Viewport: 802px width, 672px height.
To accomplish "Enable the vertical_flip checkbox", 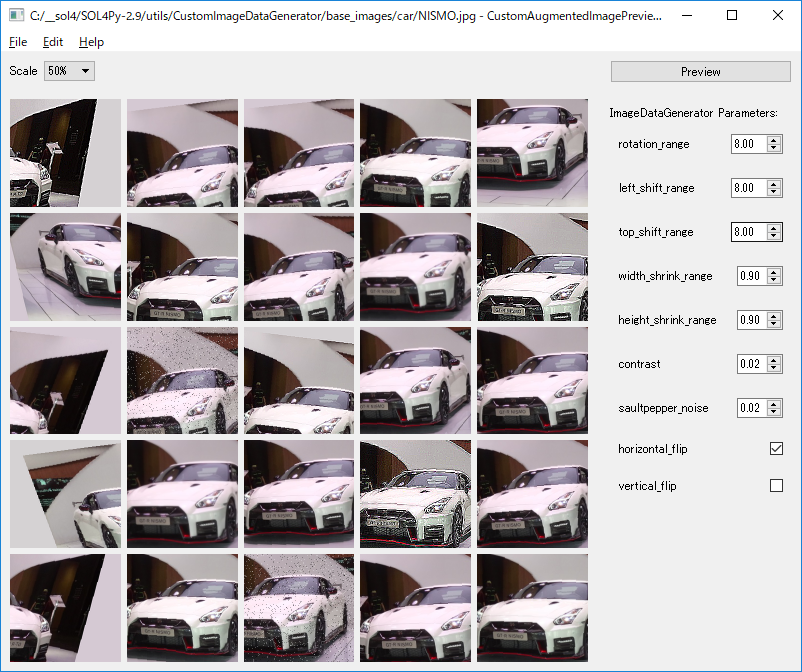I will coord(776,485).
